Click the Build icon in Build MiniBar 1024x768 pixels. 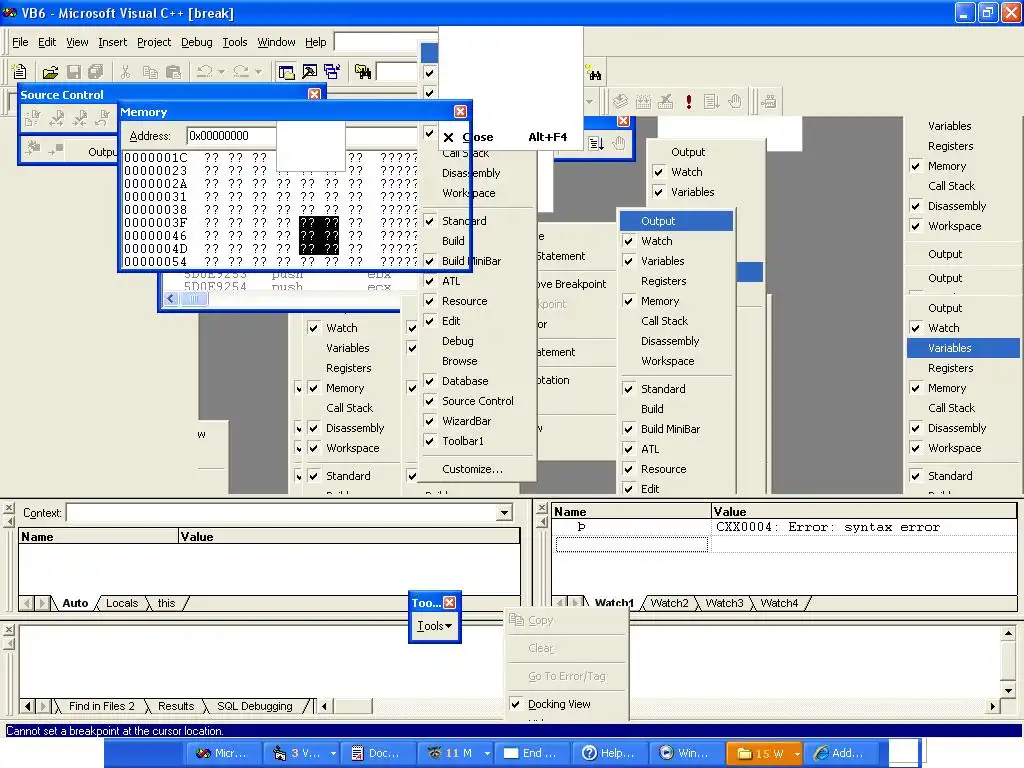pyautogui.click(x=643, y=101)
